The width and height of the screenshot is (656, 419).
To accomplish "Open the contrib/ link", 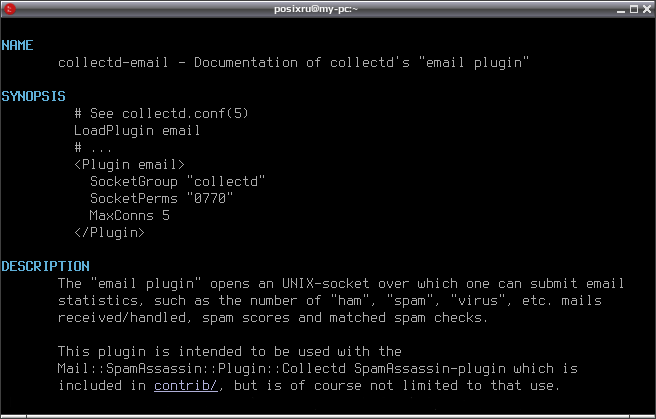I will (186, 385).
